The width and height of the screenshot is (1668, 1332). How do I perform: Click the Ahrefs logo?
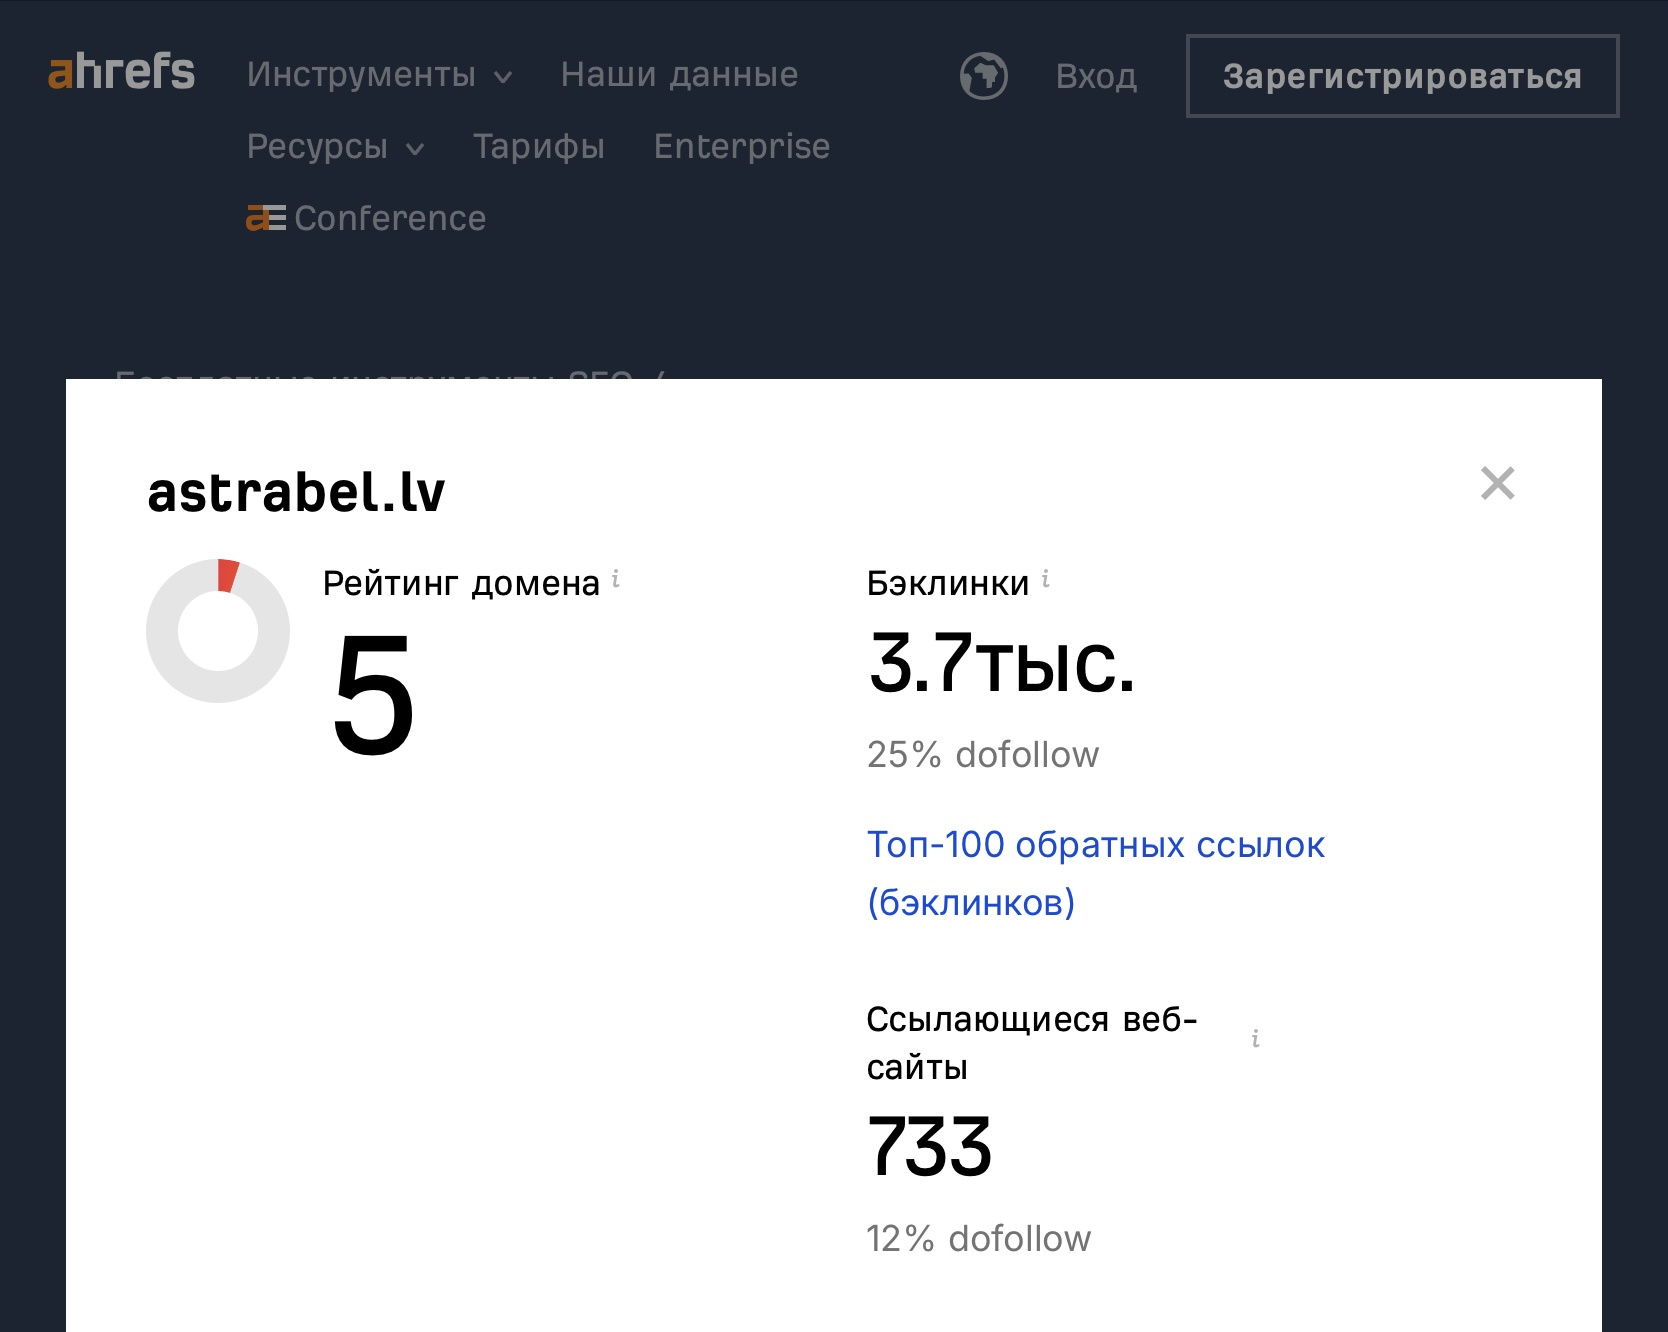coord(122,72)
